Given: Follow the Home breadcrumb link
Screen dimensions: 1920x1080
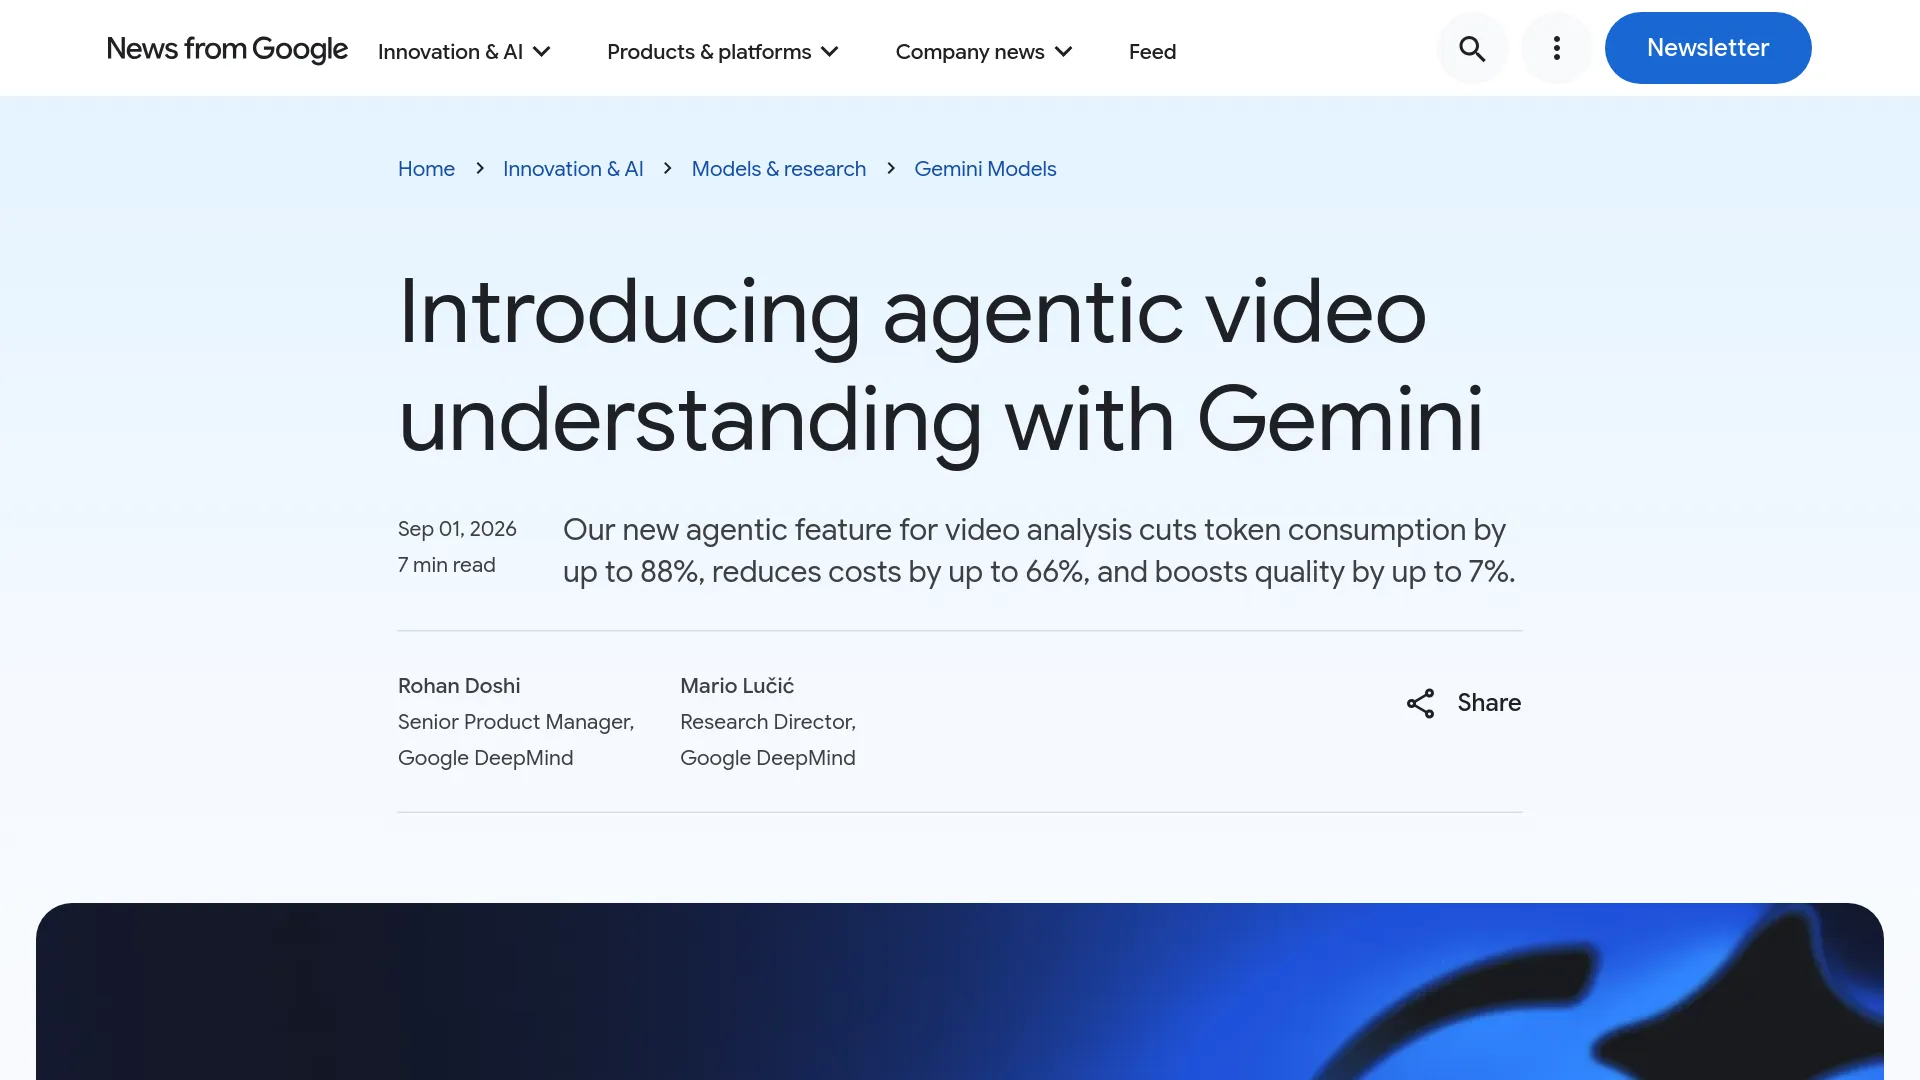Looking at the screenshot, I should point(426,169).
